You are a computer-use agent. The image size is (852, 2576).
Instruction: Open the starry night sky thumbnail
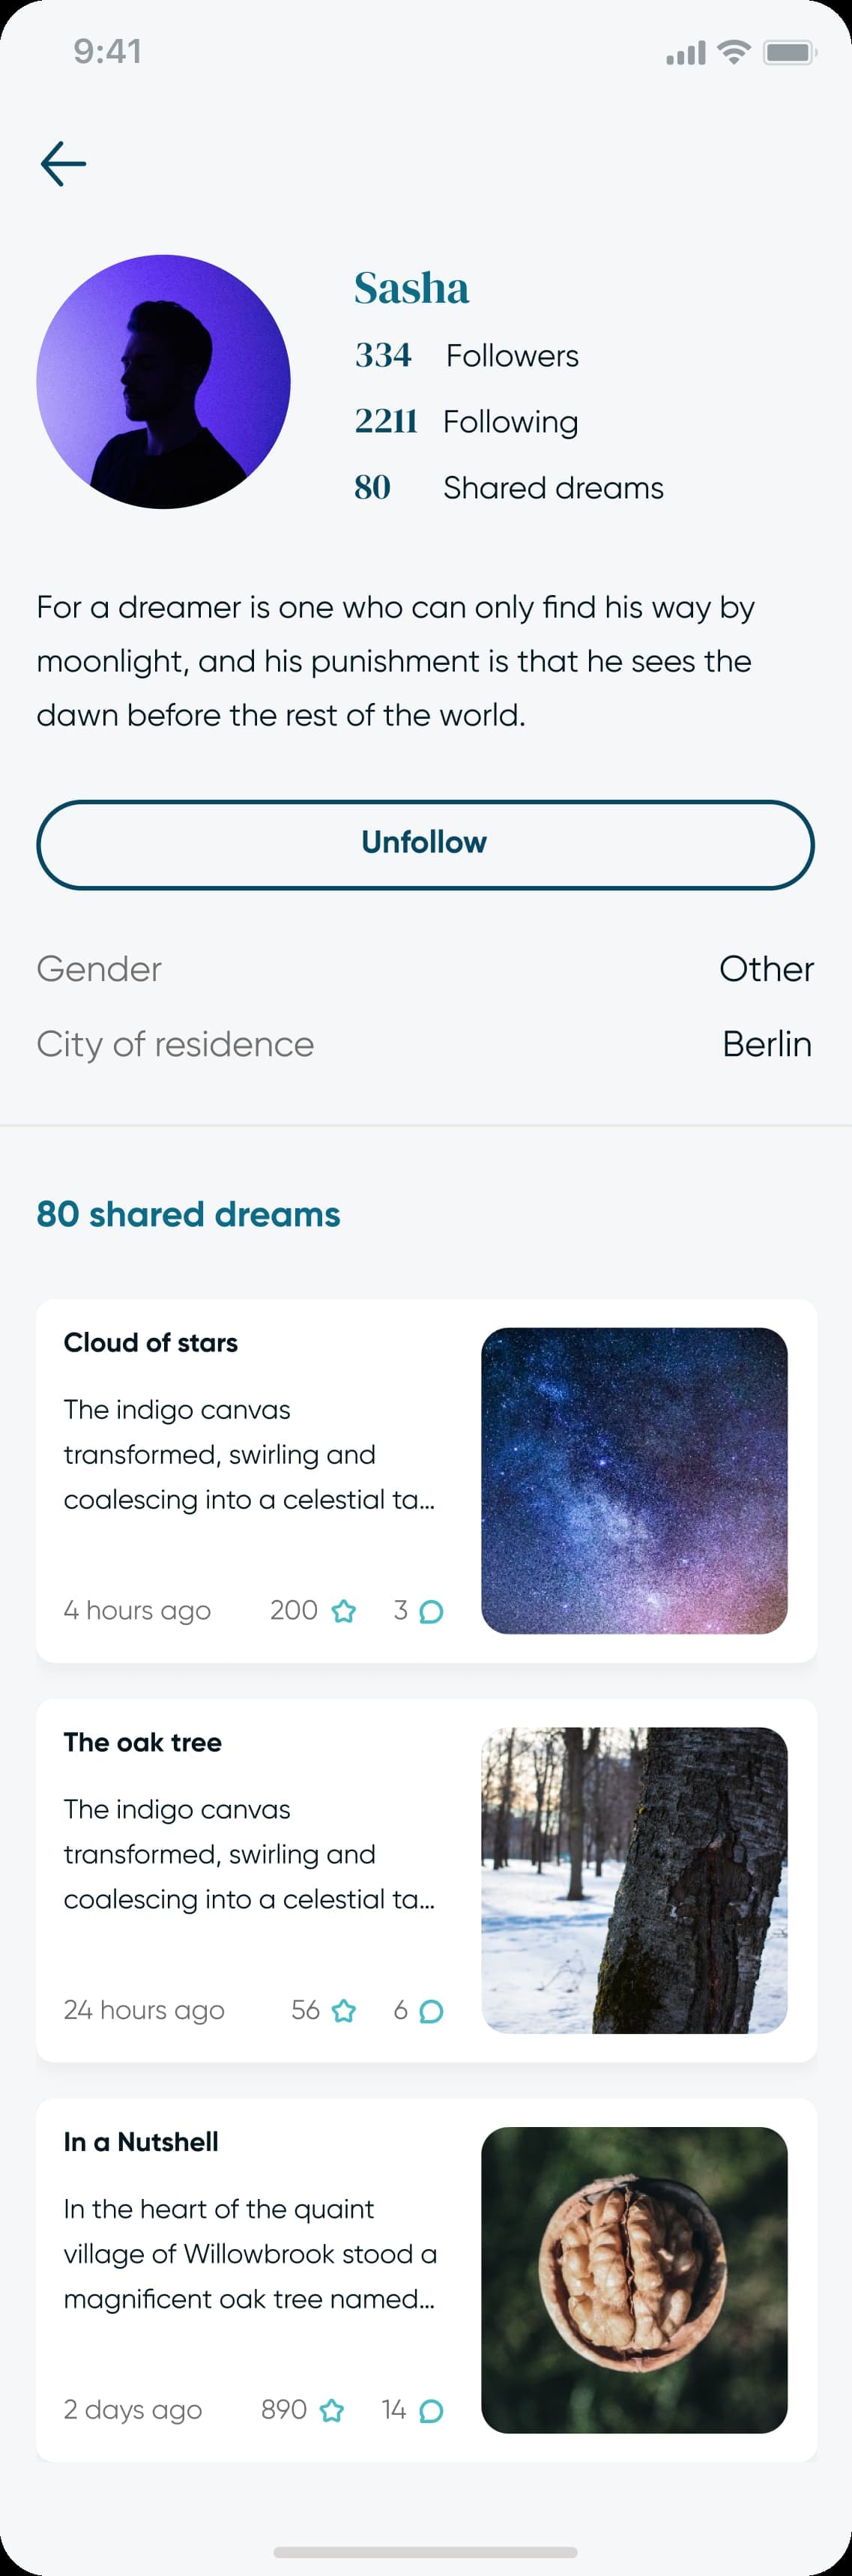(634, 1481)
